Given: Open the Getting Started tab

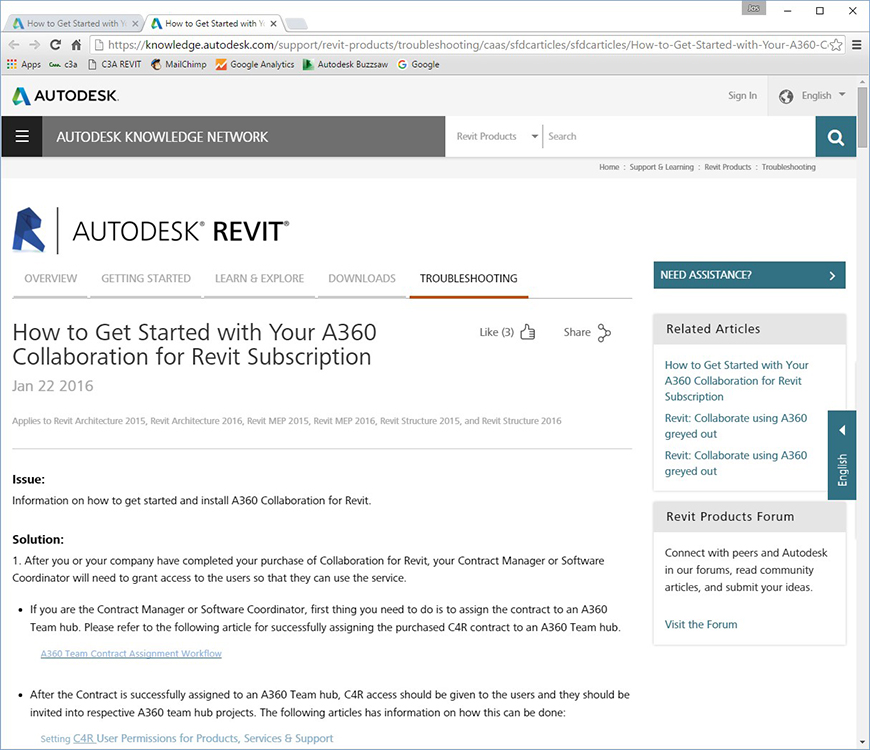Looking at the screenshot, I should point(146,278).
